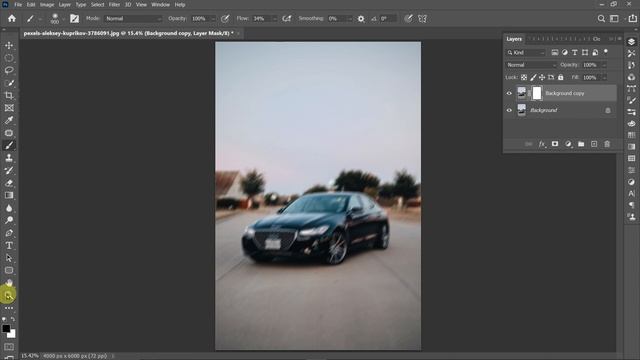
Task: Select the Frame tool
Action: click(x=9, y=108)
